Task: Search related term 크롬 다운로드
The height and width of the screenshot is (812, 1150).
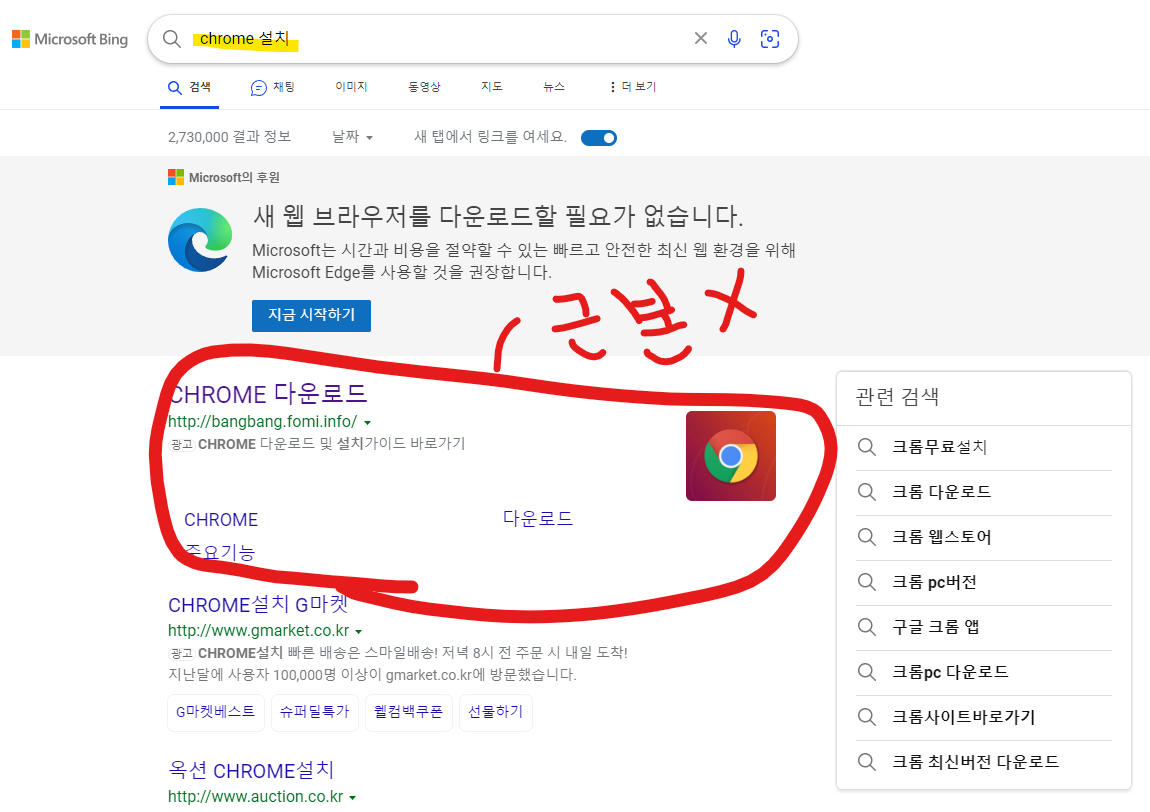Action: 941,491
